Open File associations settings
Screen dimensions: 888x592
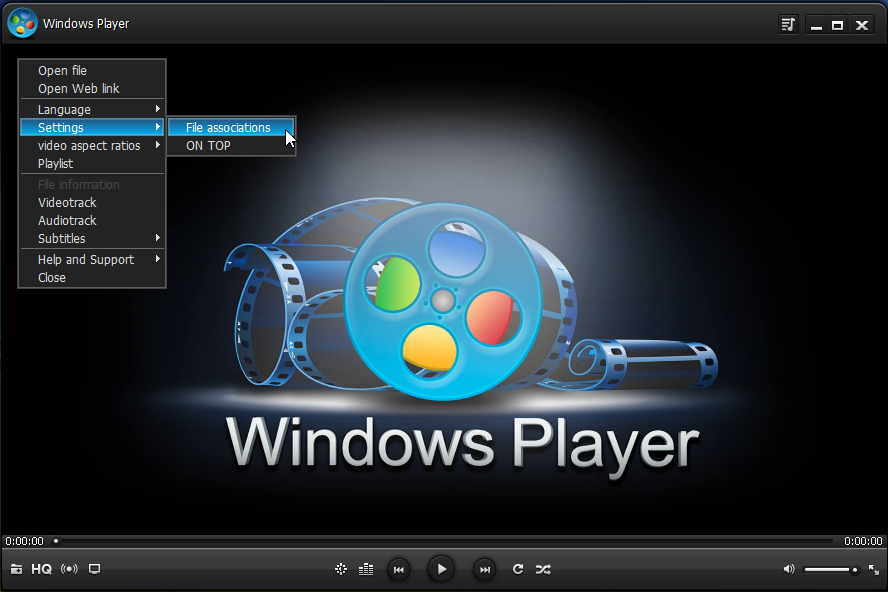[231, 127]
